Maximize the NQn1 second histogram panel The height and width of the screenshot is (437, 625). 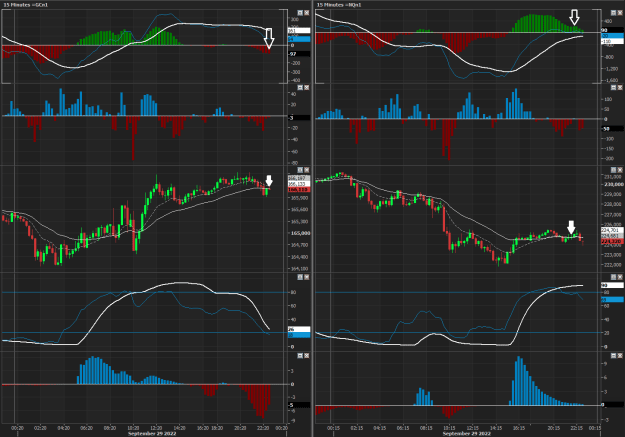click(613, 87)
